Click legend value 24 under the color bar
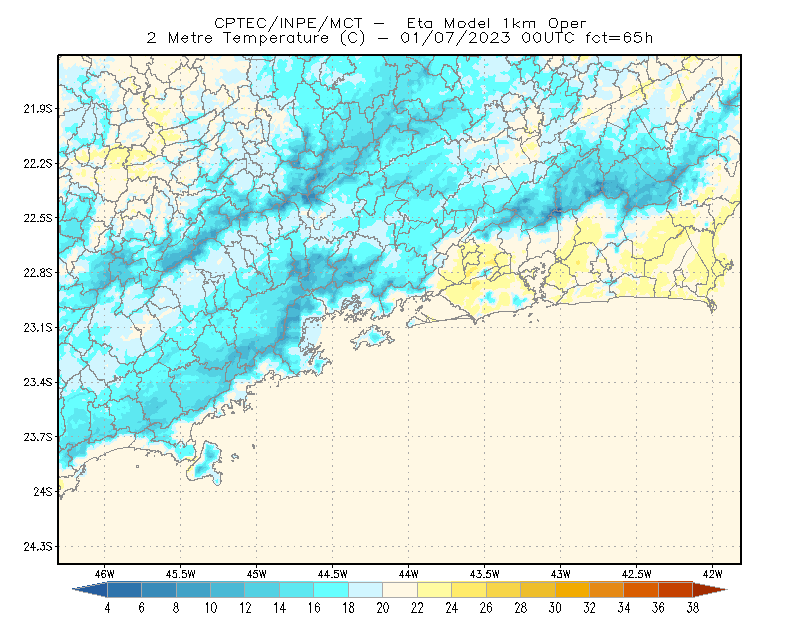Screen dimensions: 800x618 pos(452,608)
